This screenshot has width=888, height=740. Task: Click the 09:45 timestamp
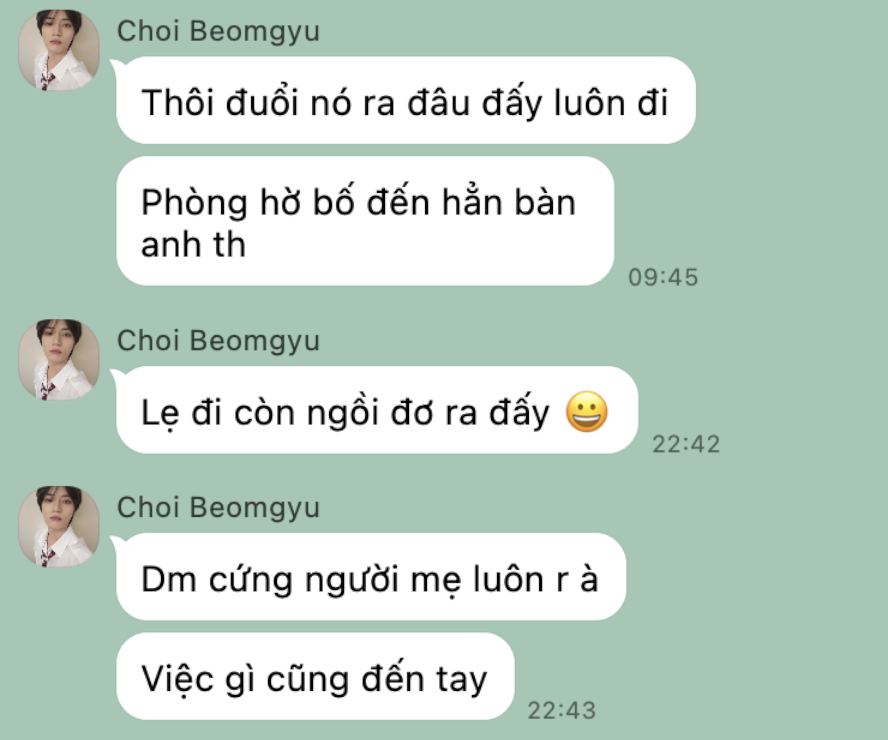(663, 277)
